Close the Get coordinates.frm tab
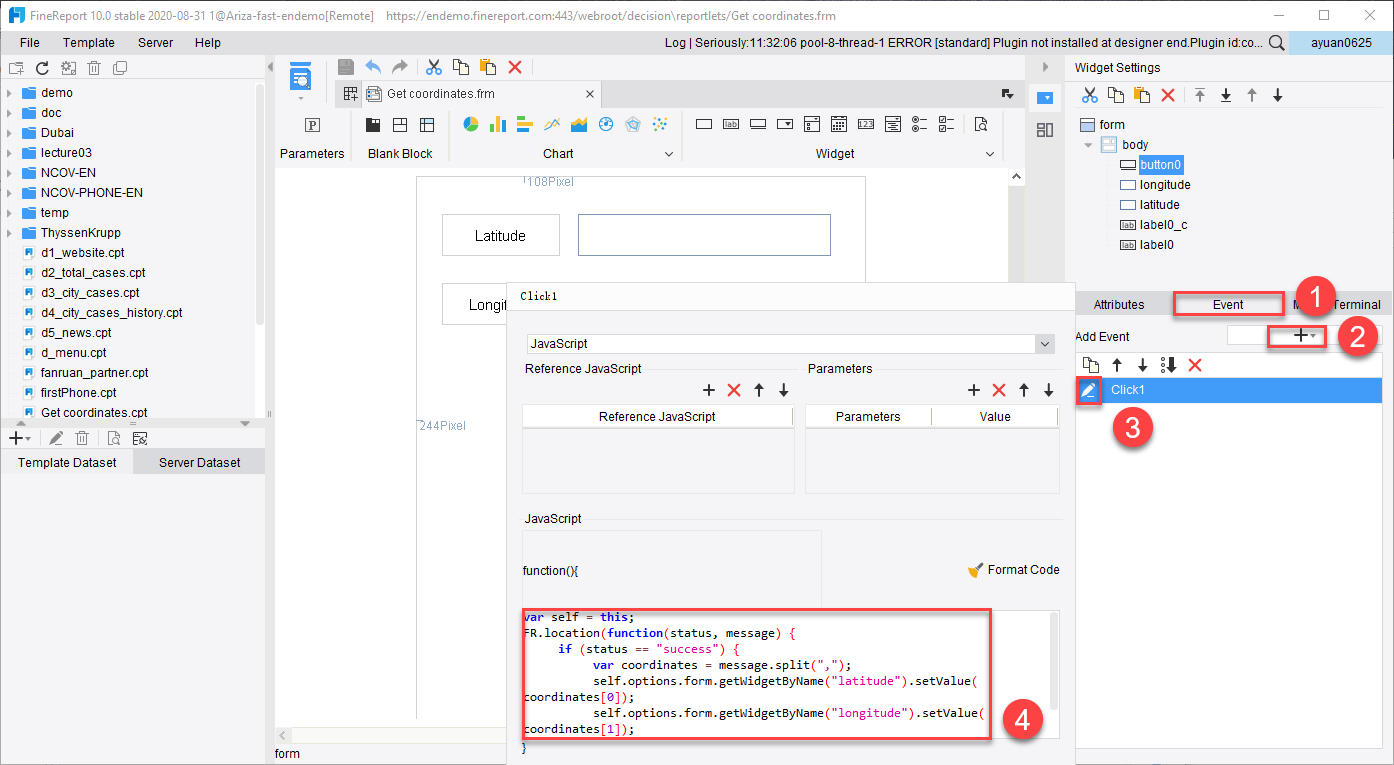The height and width of the screenshot is (765, 1394). (590, 94)
